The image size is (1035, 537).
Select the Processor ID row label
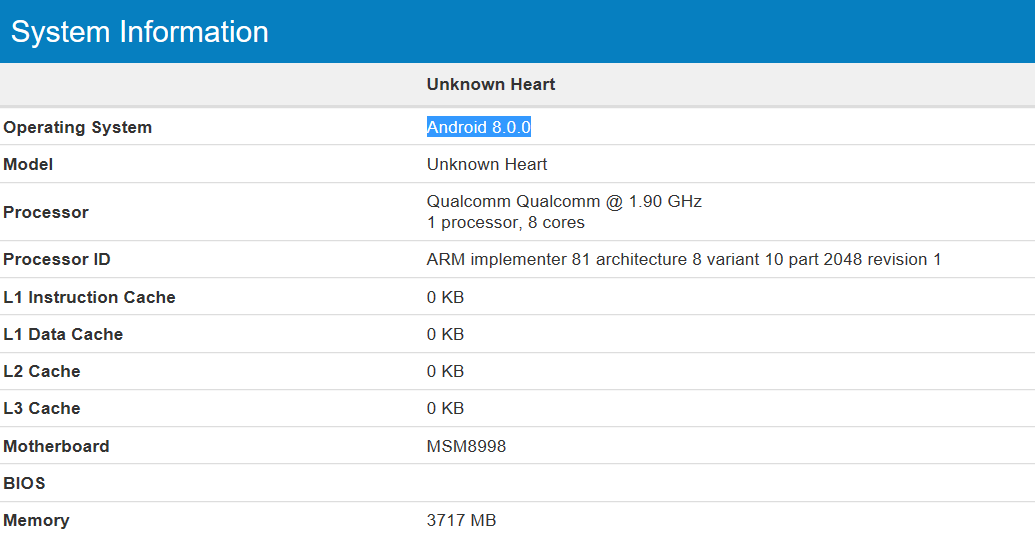click(57, 259)
